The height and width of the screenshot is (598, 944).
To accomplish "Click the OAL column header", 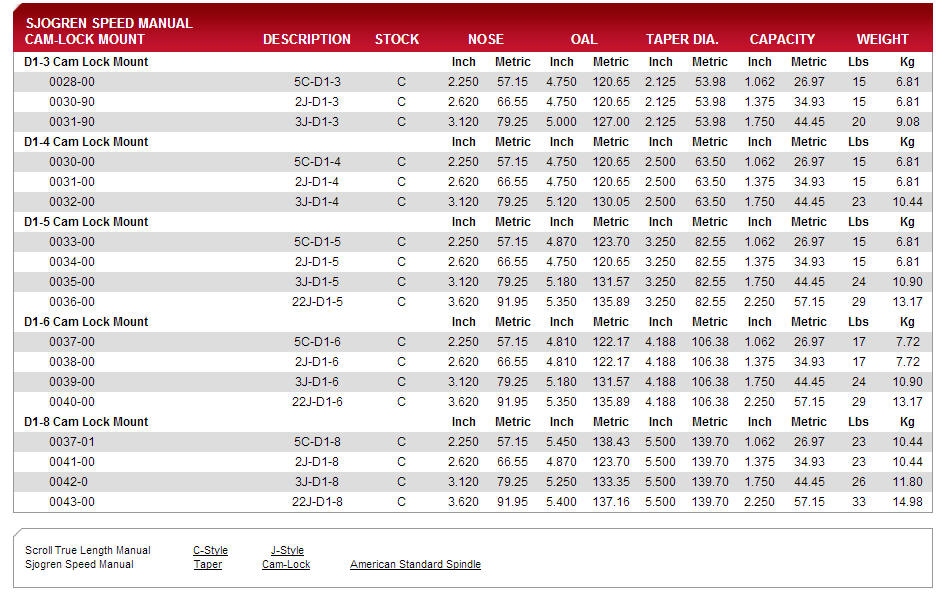I will tap(584, 39).
